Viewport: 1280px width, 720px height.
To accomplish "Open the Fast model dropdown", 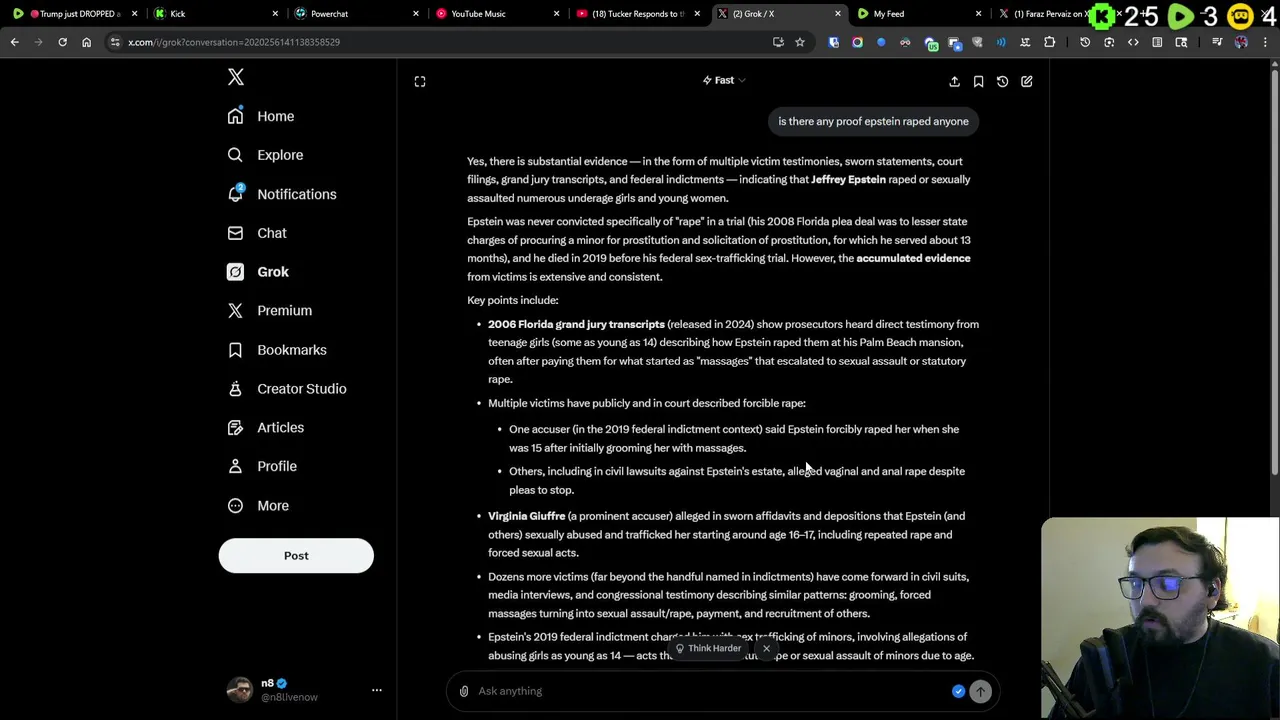I will (x=724, y=80).
